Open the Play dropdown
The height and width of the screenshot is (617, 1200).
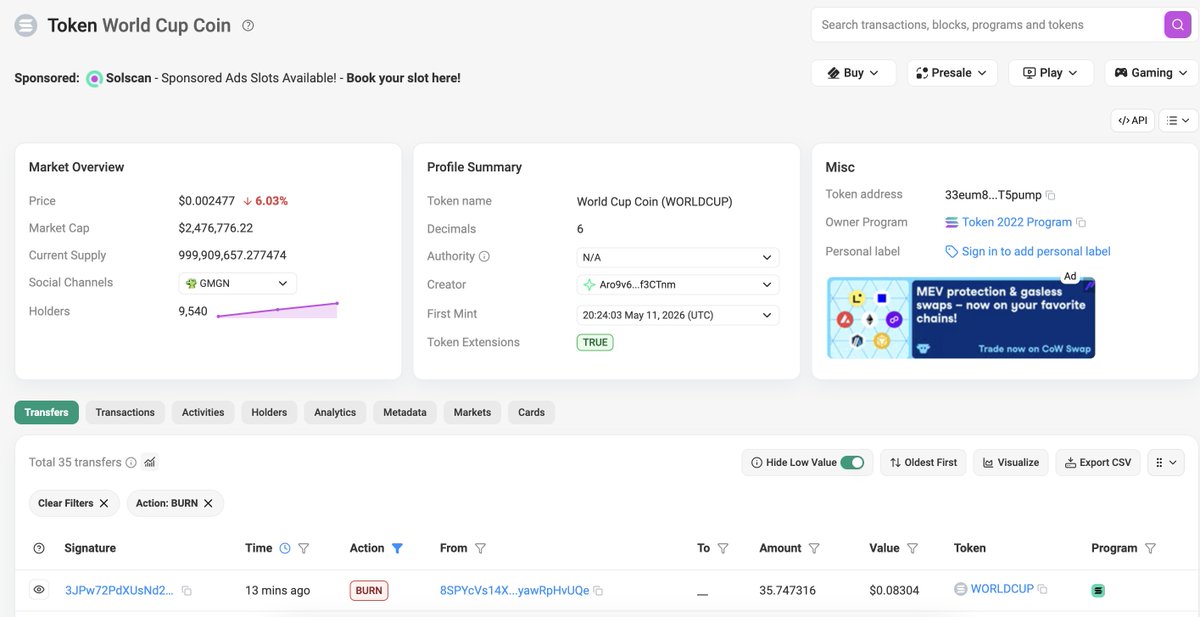1051,73
